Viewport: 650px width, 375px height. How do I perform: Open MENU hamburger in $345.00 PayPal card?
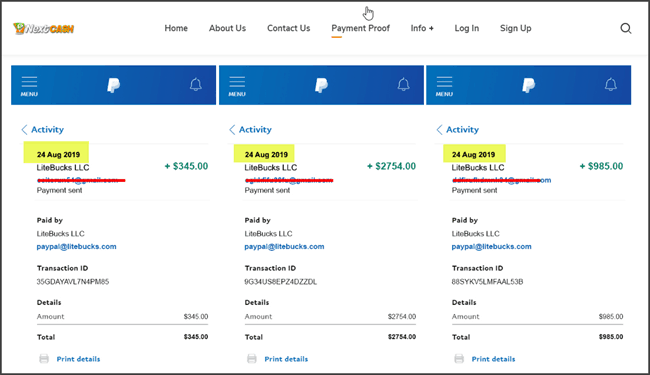tap(29, 86)
